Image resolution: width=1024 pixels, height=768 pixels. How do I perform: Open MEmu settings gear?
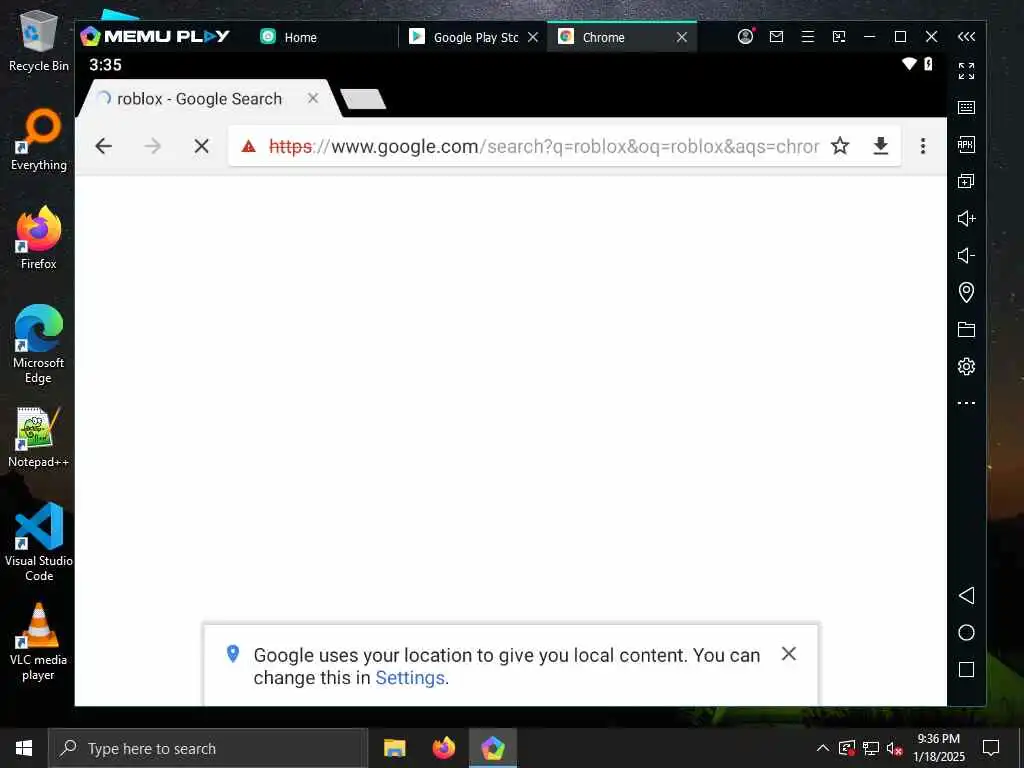click(x=966, y=366)
